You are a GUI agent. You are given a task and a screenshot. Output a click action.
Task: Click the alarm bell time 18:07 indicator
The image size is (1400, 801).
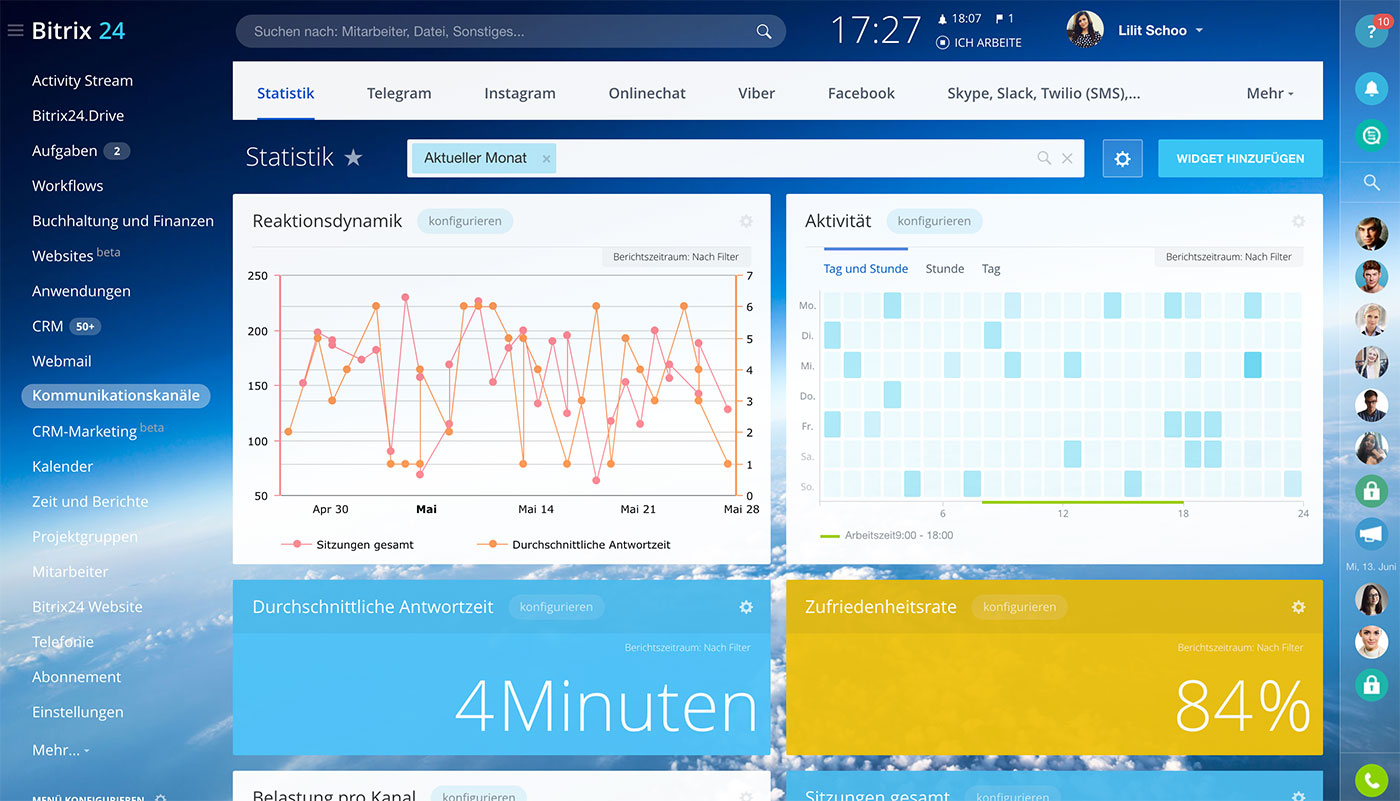[958, 18]
